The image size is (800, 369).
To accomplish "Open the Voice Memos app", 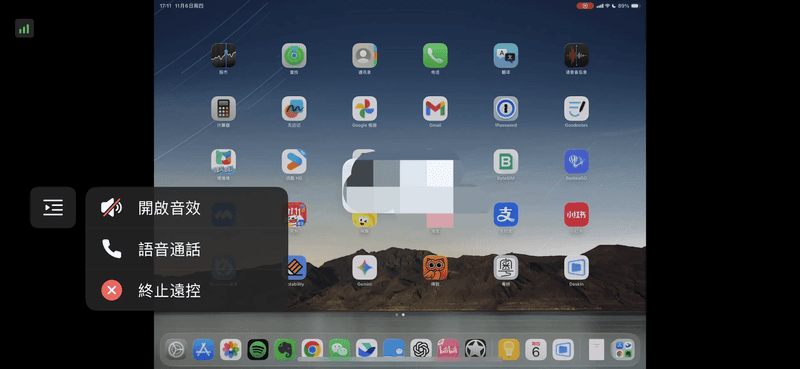I will pos(577,56).
